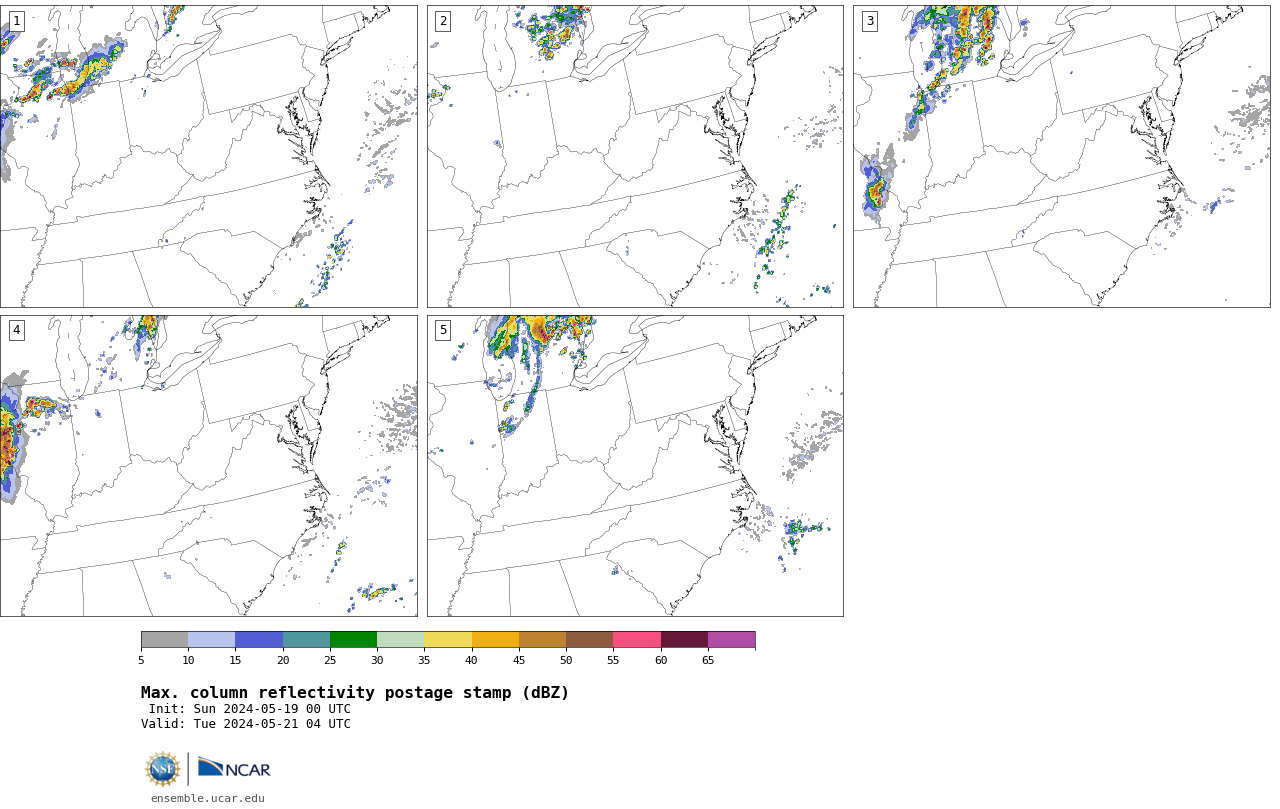The height and width of the screenshot is (809, 1280).
Task: Click the panel number label 4
Action: point(16,330)
